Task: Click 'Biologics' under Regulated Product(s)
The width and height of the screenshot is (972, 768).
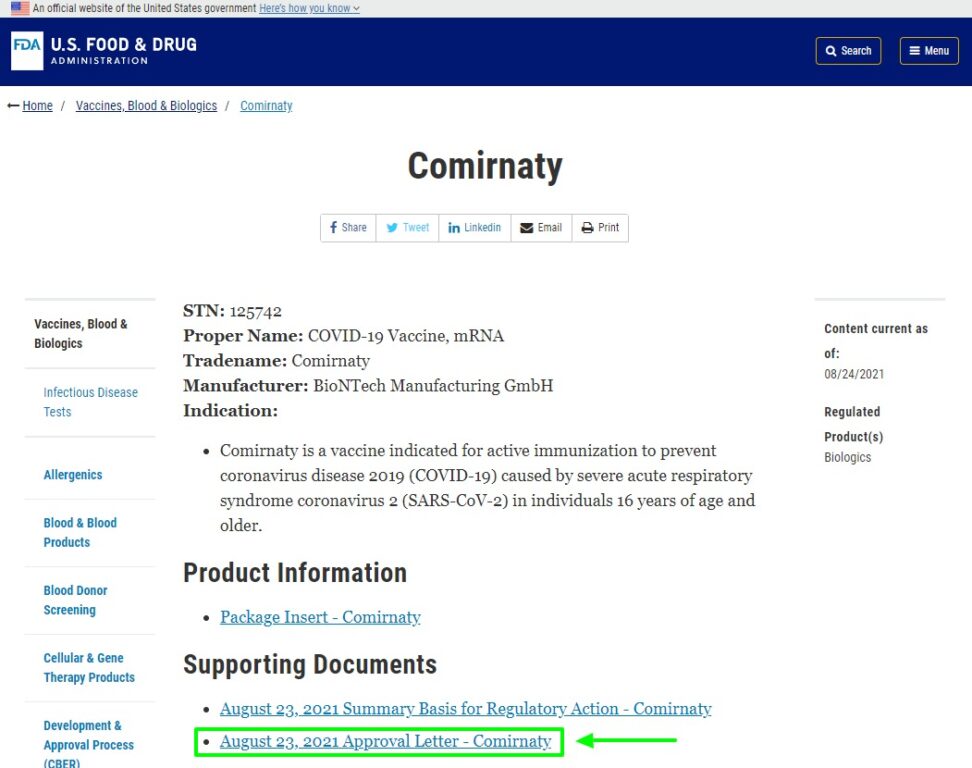Action: (x=847, y=457)
